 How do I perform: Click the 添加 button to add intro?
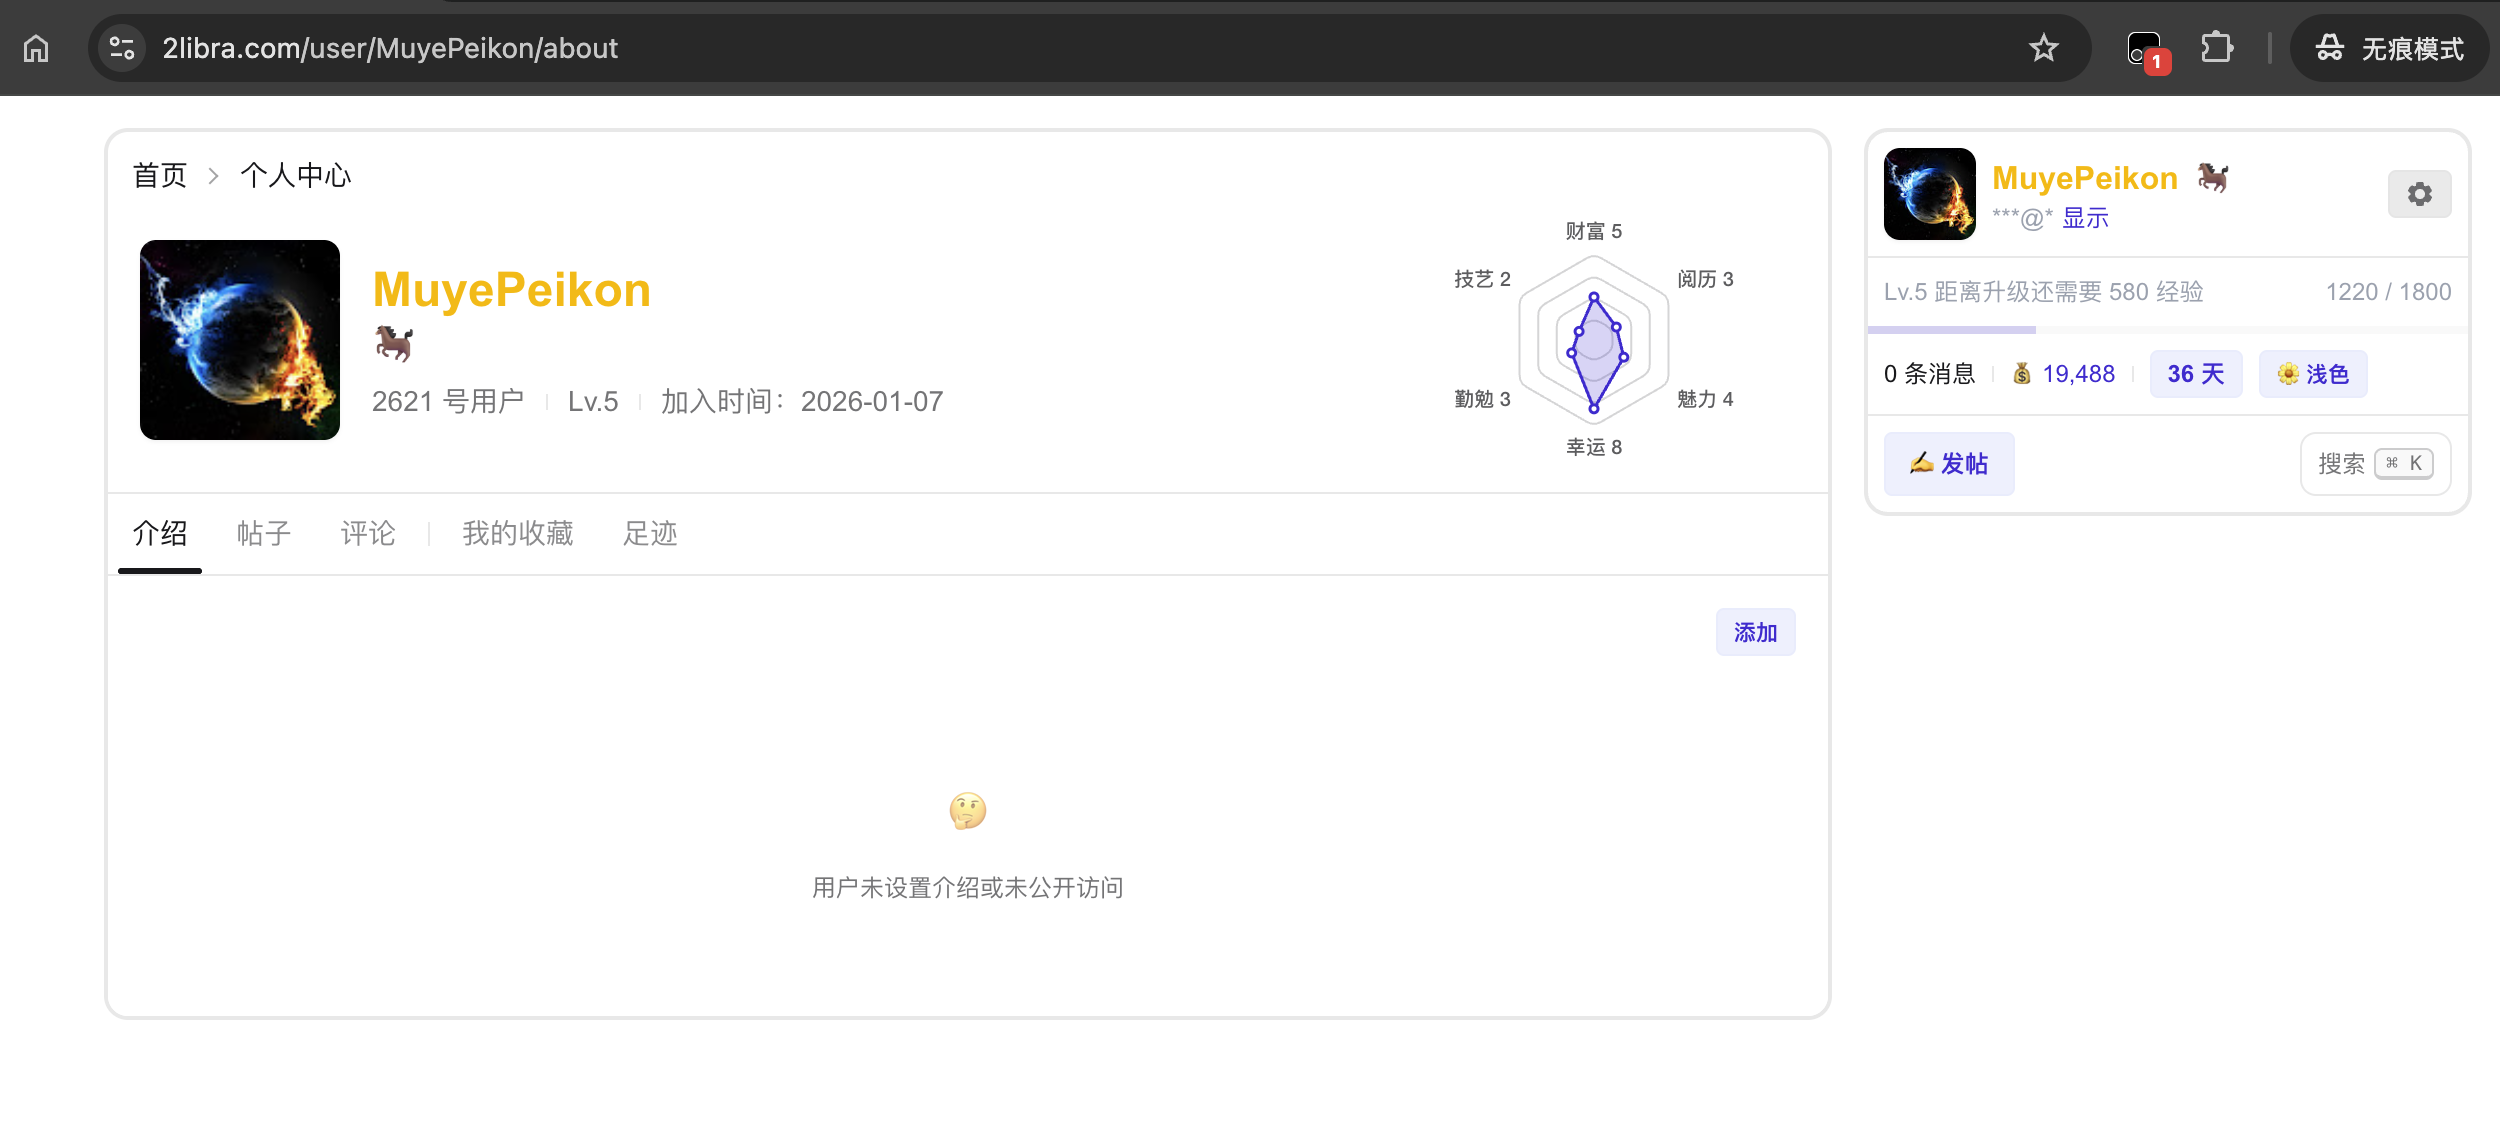pyautogui.click(x=1755, y=632)
